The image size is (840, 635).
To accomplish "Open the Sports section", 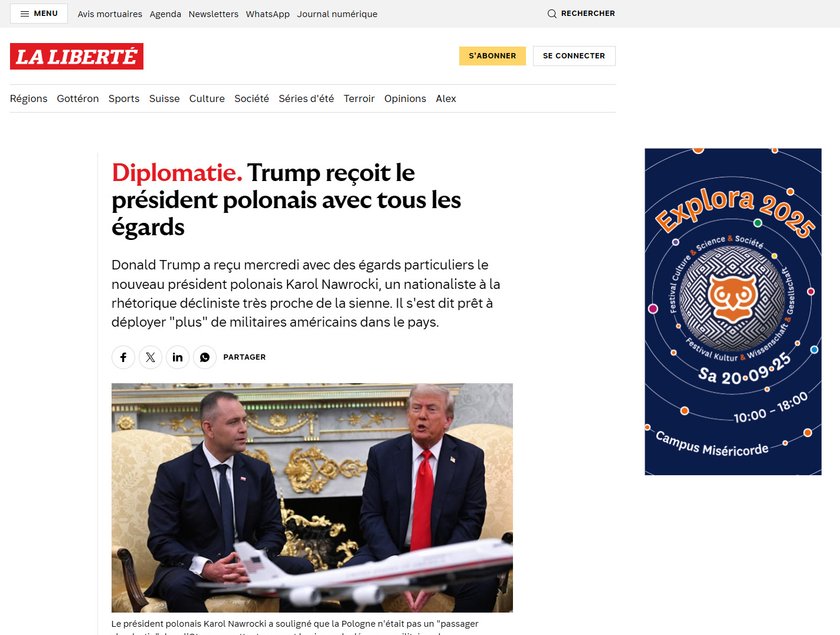I will pos(124,99).
